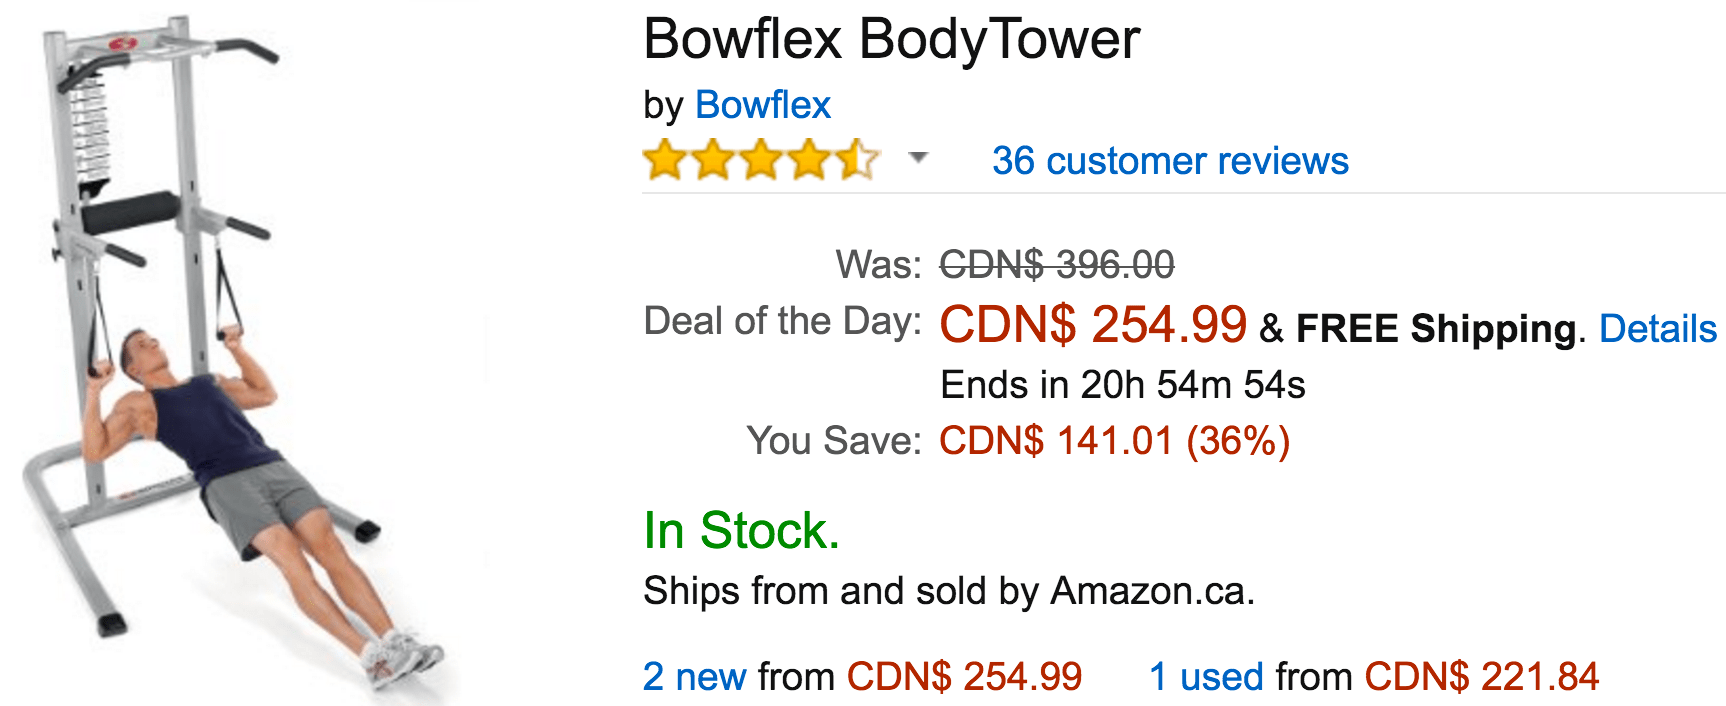Click the You Save CDN$ 141.01 amount
1726x706 pixels.
pyautogui.click(x=1115, y=441)
